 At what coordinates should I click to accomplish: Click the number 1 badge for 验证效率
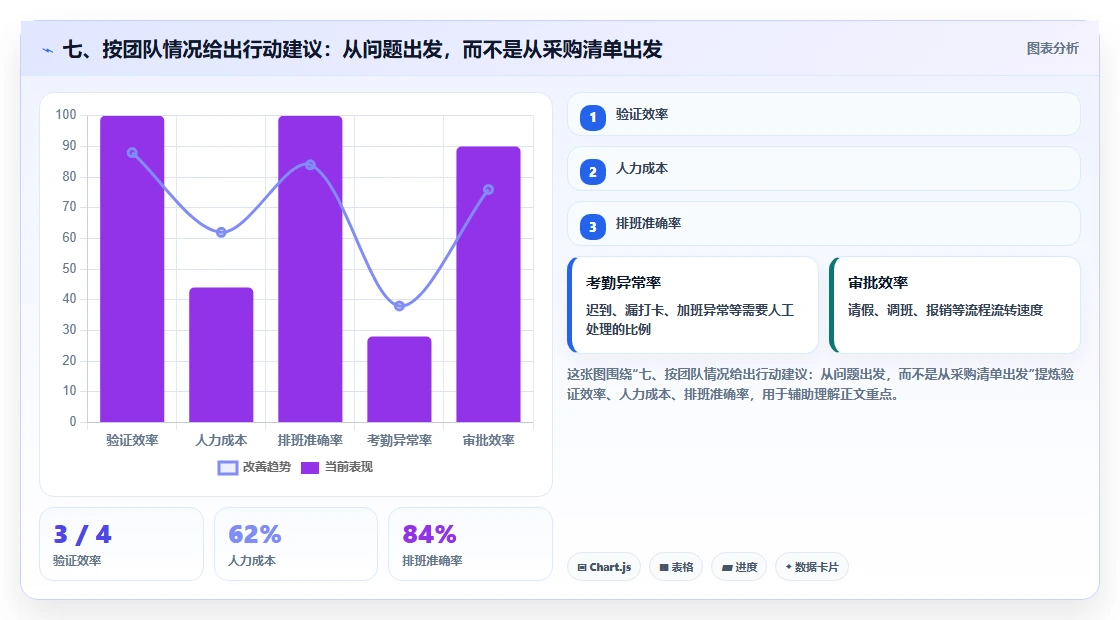(x=592, y=118)
